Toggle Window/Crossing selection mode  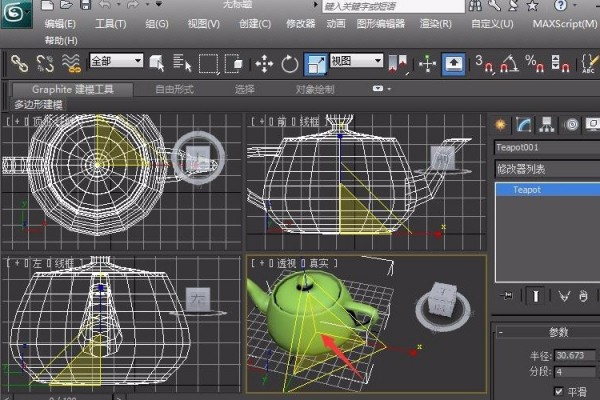coord(233,64)
